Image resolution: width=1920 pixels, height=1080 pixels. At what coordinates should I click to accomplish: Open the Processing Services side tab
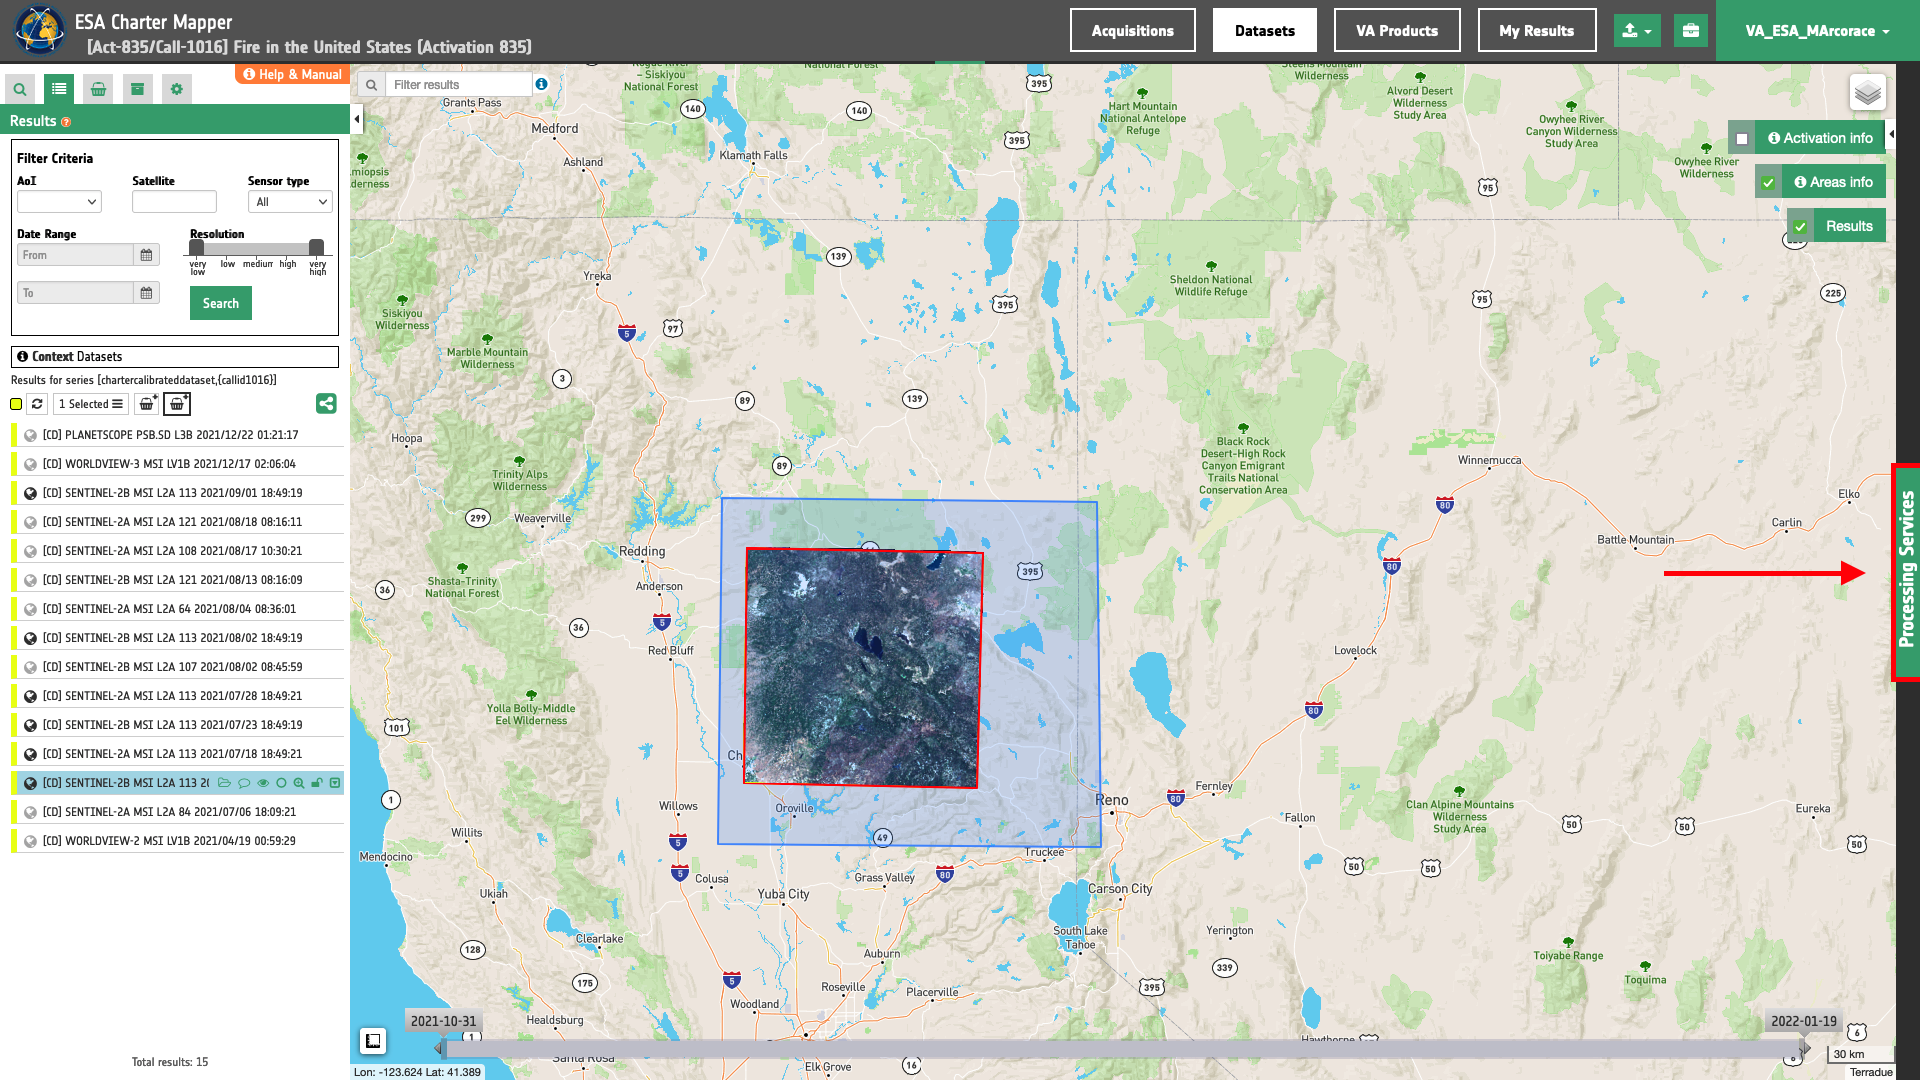[x=1906, y=572]
